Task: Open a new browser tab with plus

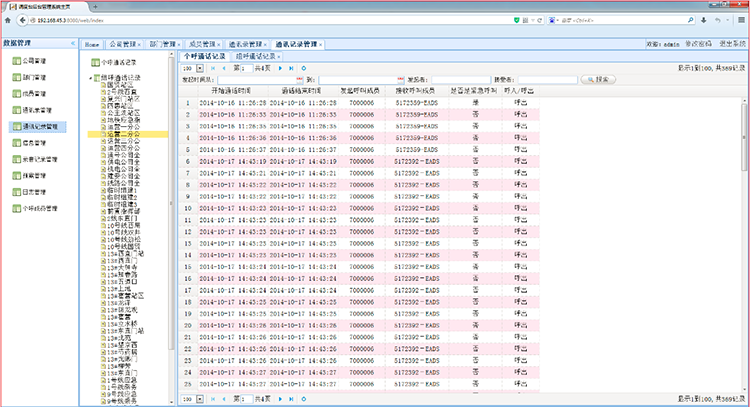Action: tap(95, 7)
